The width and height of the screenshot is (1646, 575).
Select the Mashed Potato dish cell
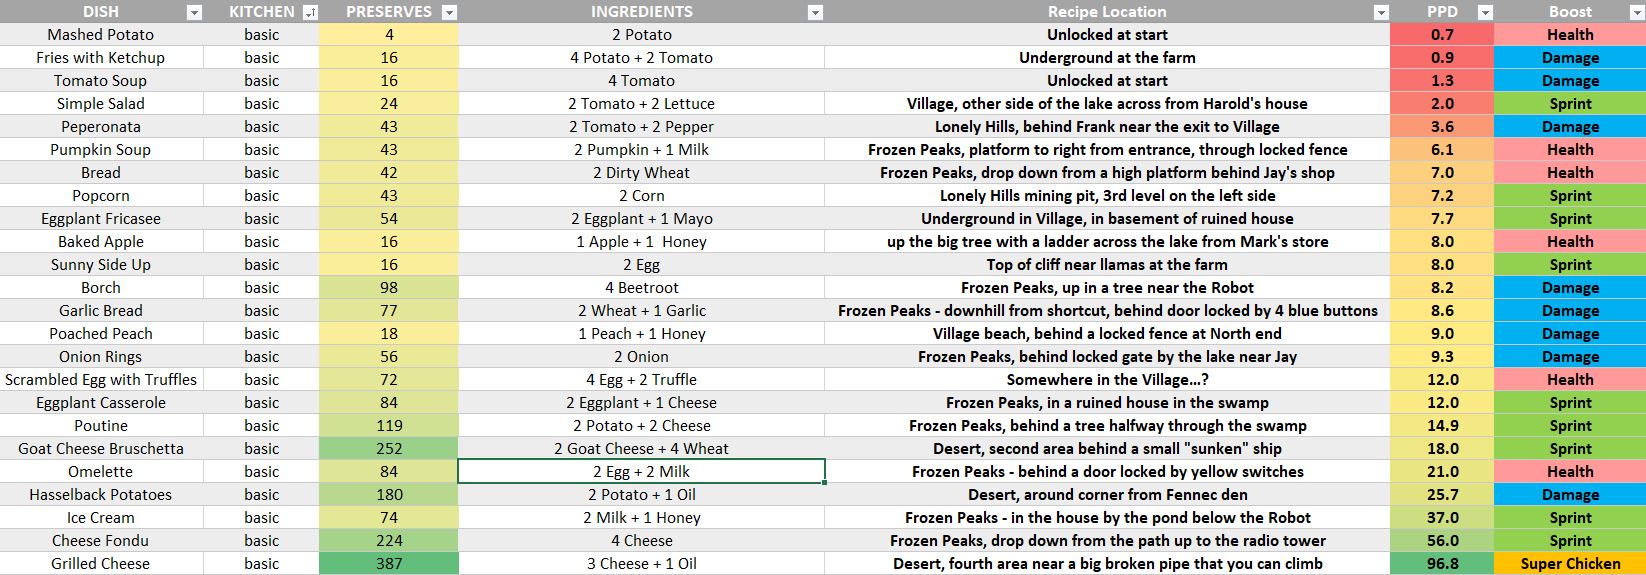(100, 35)
